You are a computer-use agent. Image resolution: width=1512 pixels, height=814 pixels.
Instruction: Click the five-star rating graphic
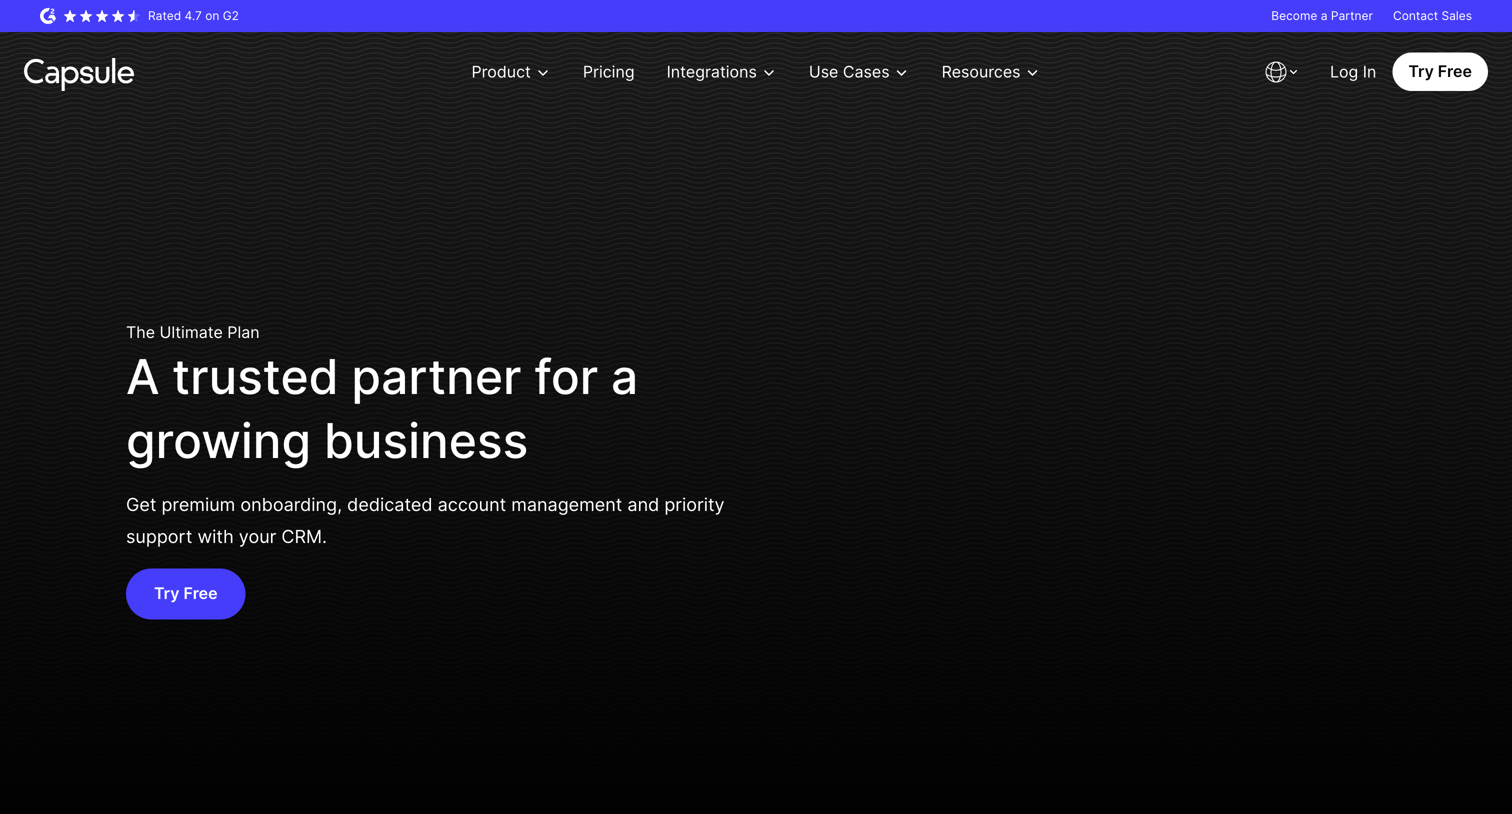point(101,16)
